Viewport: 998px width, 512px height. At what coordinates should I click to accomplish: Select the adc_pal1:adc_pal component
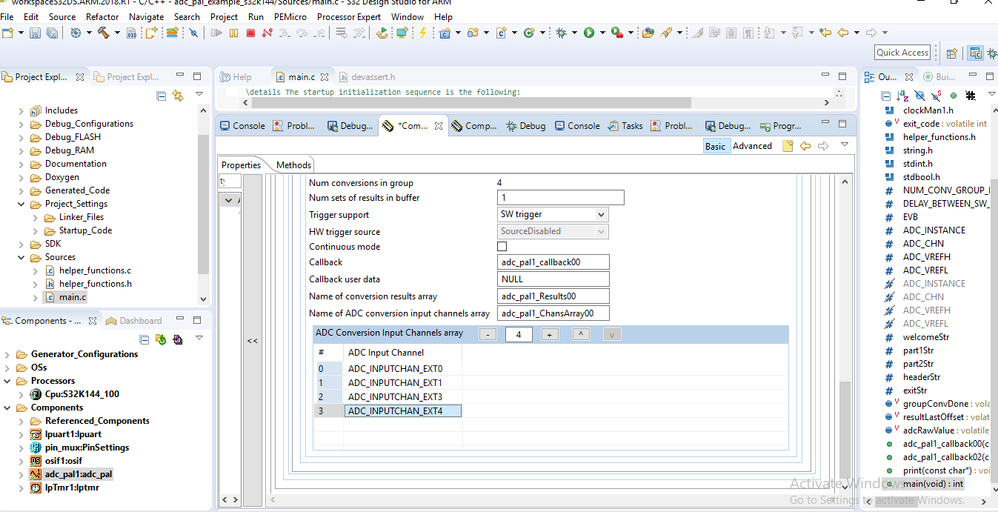78,474
